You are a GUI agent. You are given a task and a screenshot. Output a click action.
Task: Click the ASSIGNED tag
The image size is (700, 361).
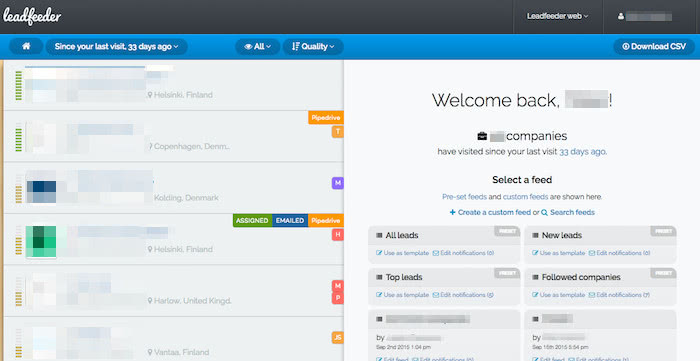point(252,220)
